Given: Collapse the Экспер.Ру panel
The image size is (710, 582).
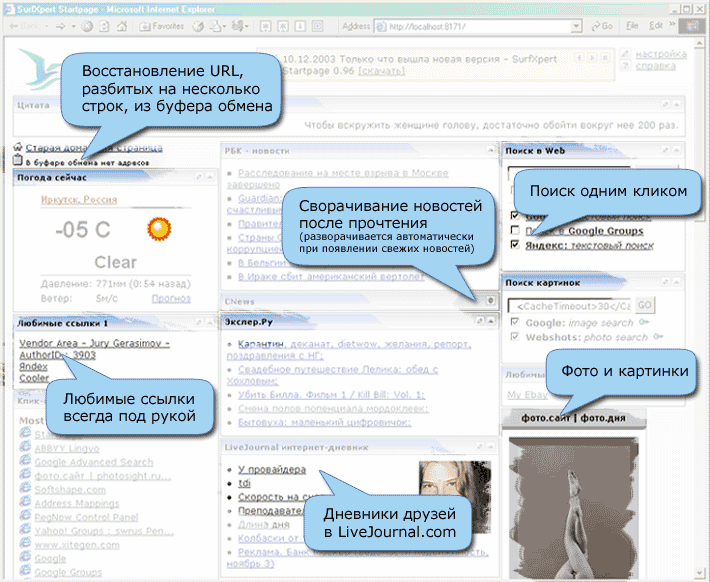Looking at the screenshot, I should [x=491, y=321].
